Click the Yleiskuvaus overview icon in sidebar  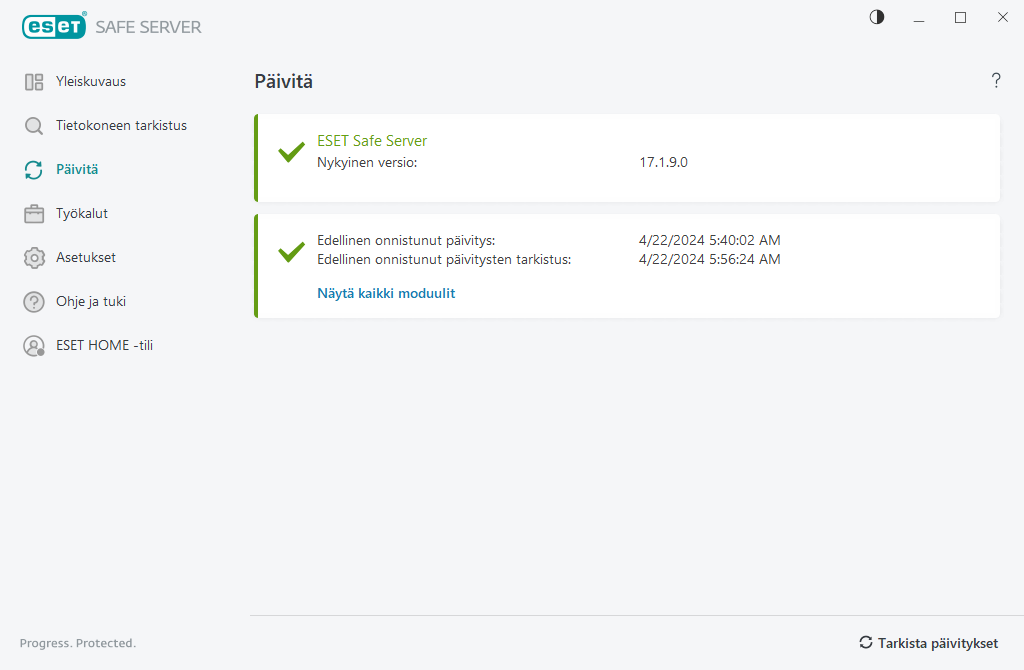pos(34,82)
